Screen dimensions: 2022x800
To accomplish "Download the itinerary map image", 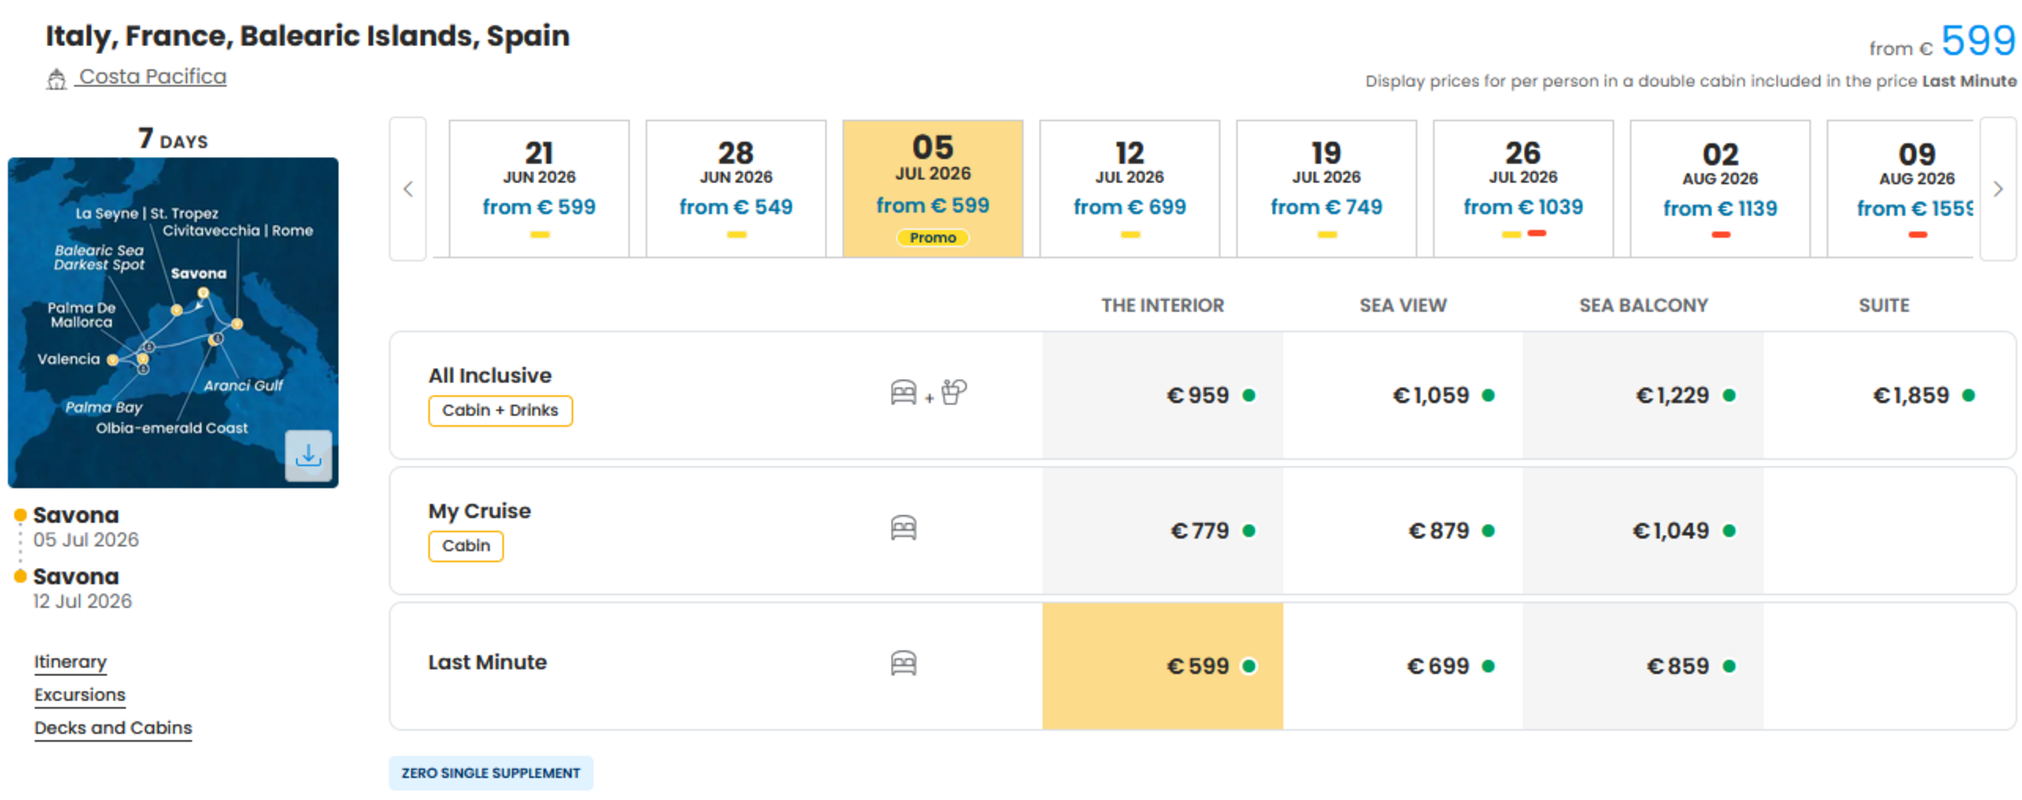I will pyautogui.click(x=308, y=456).
